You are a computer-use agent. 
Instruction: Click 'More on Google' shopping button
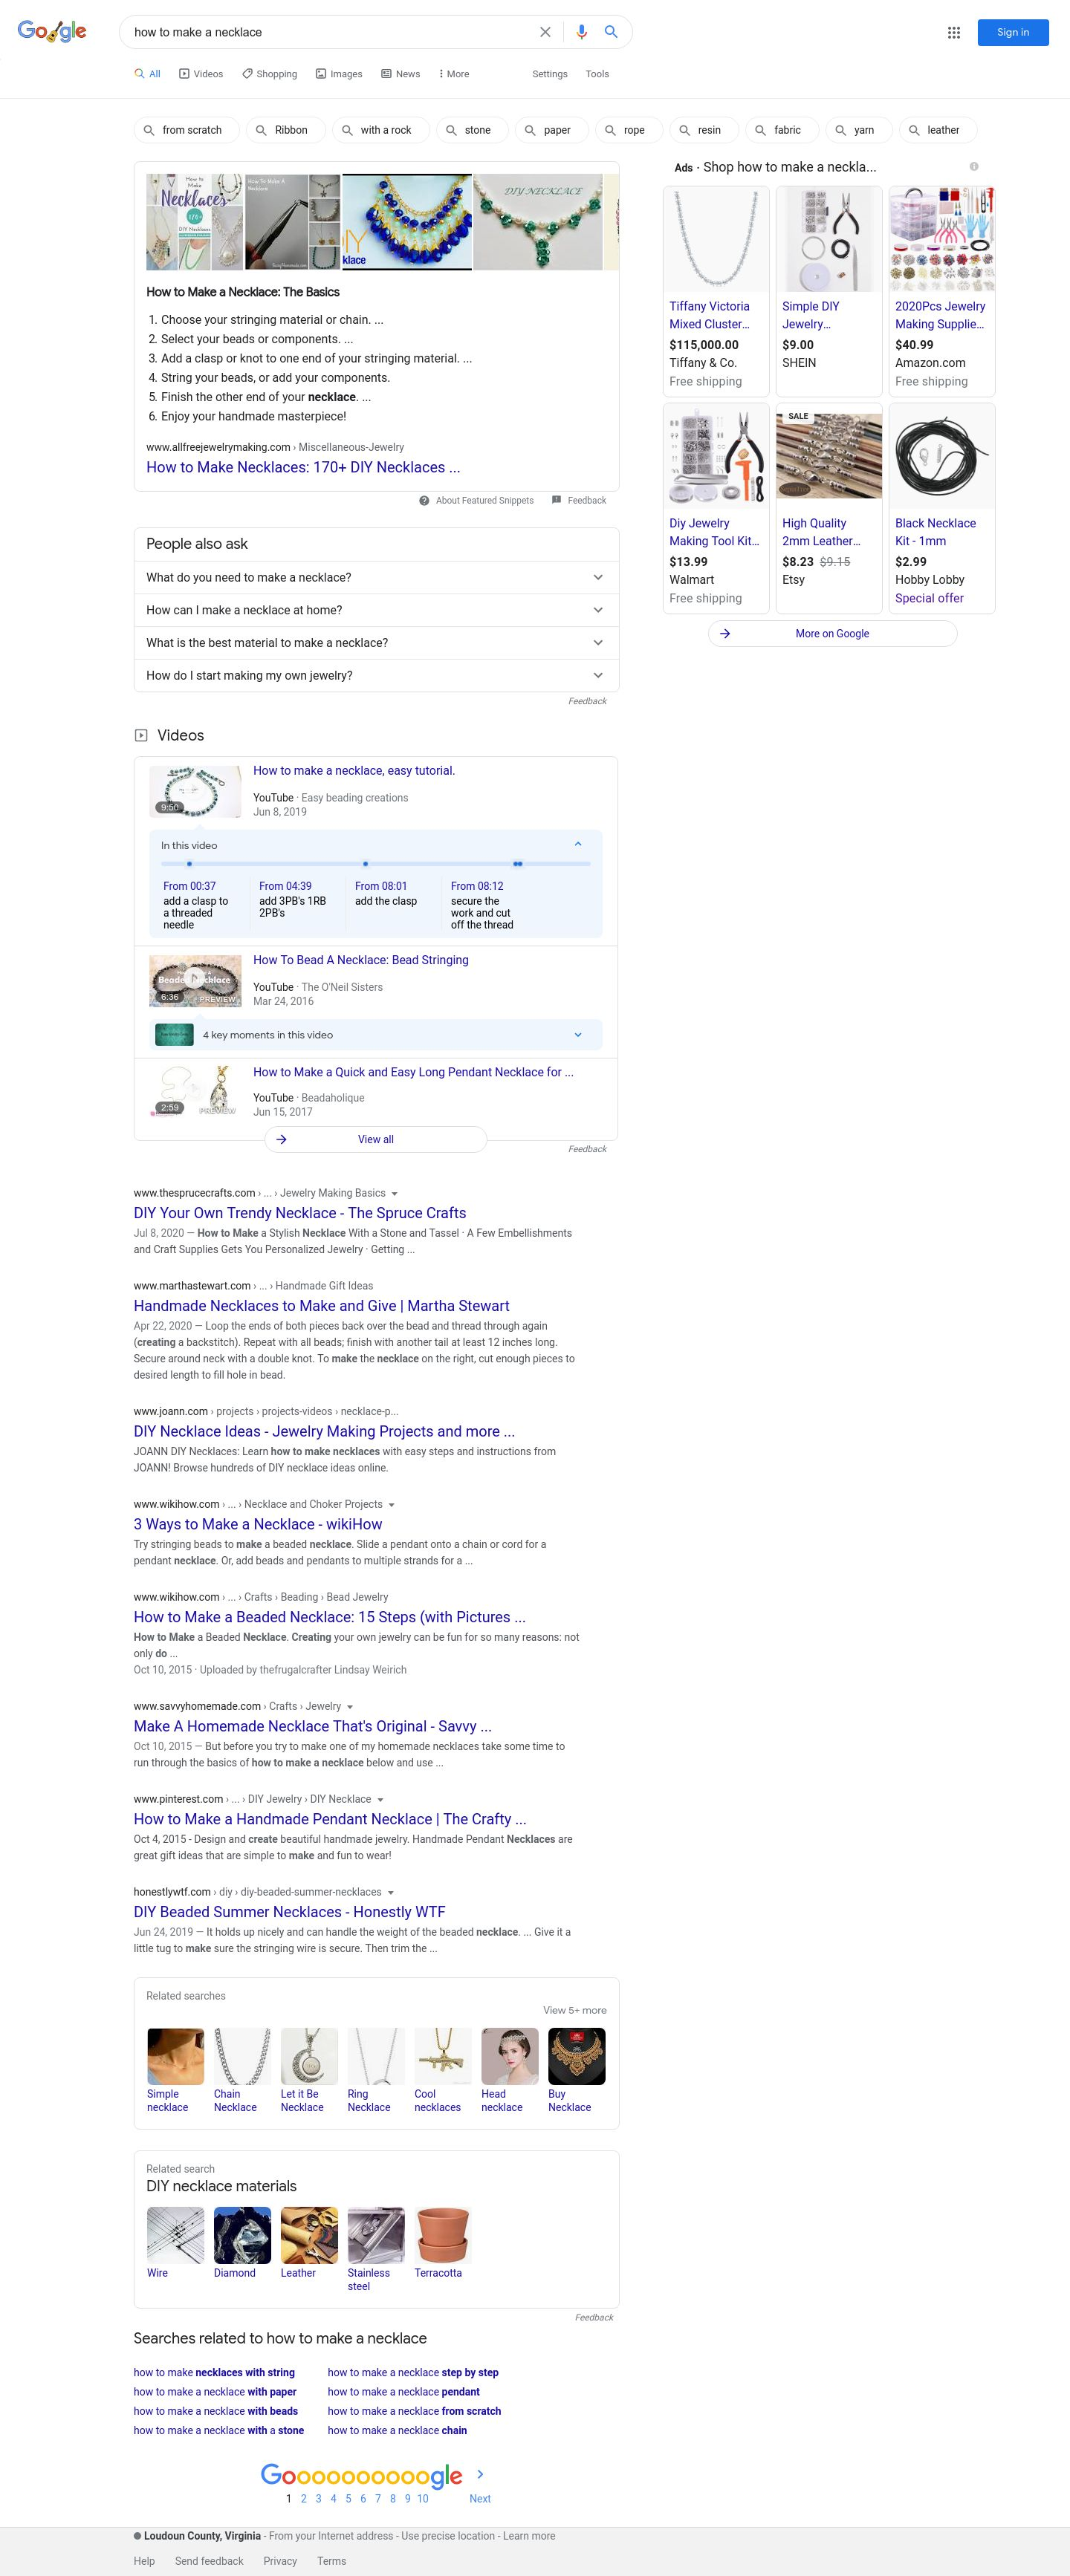pos(832,634)
